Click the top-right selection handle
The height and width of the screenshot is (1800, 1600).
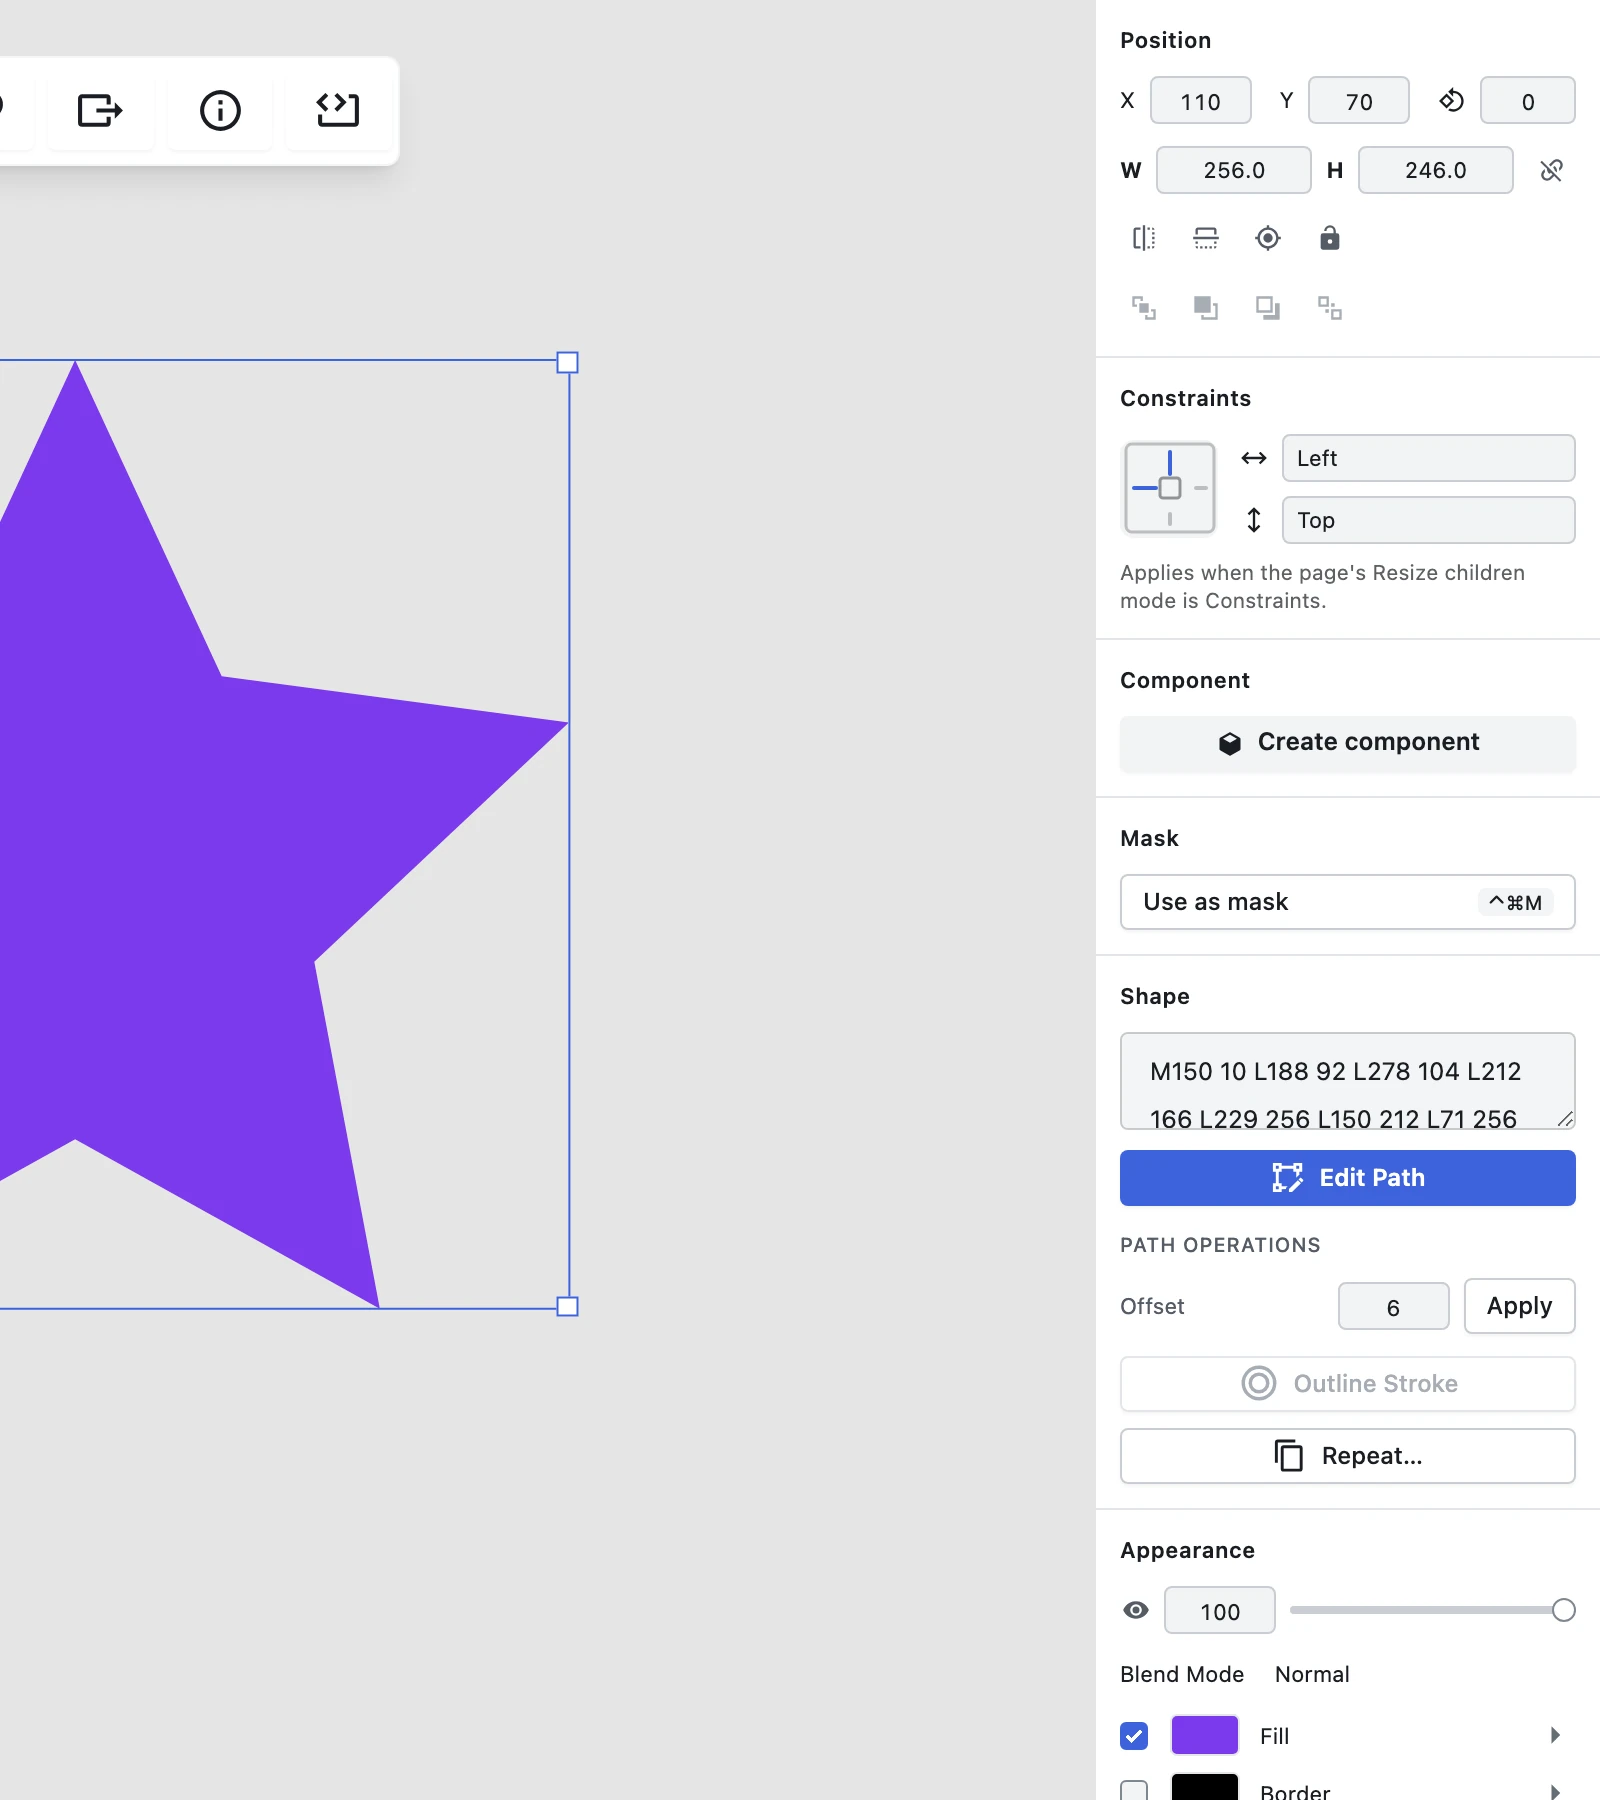pos(568,362)
